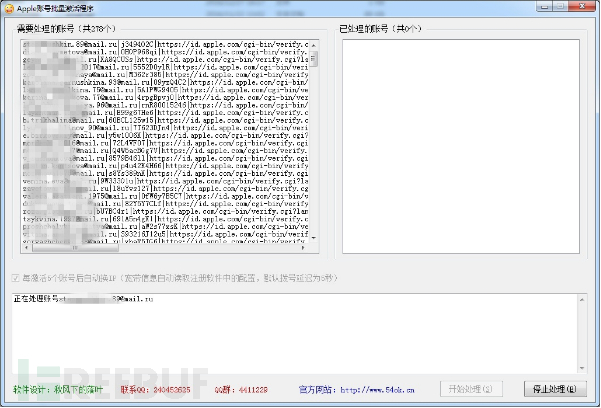
Task: Minimize the Apple account activation window
Action: click(x=545, y=7)
